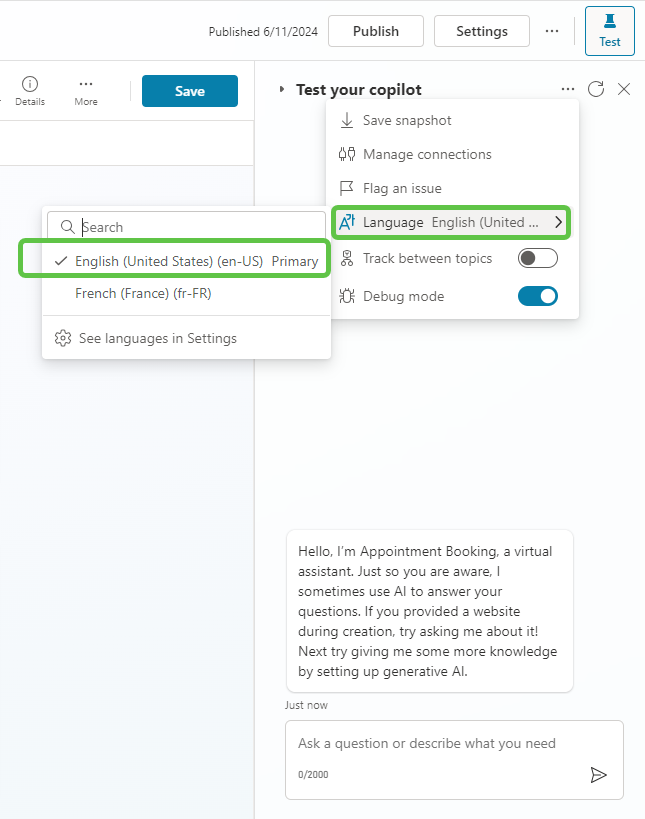The image size is (645, 819).
Task: Collapse the Test your copilot triangle
Action: 282,89
